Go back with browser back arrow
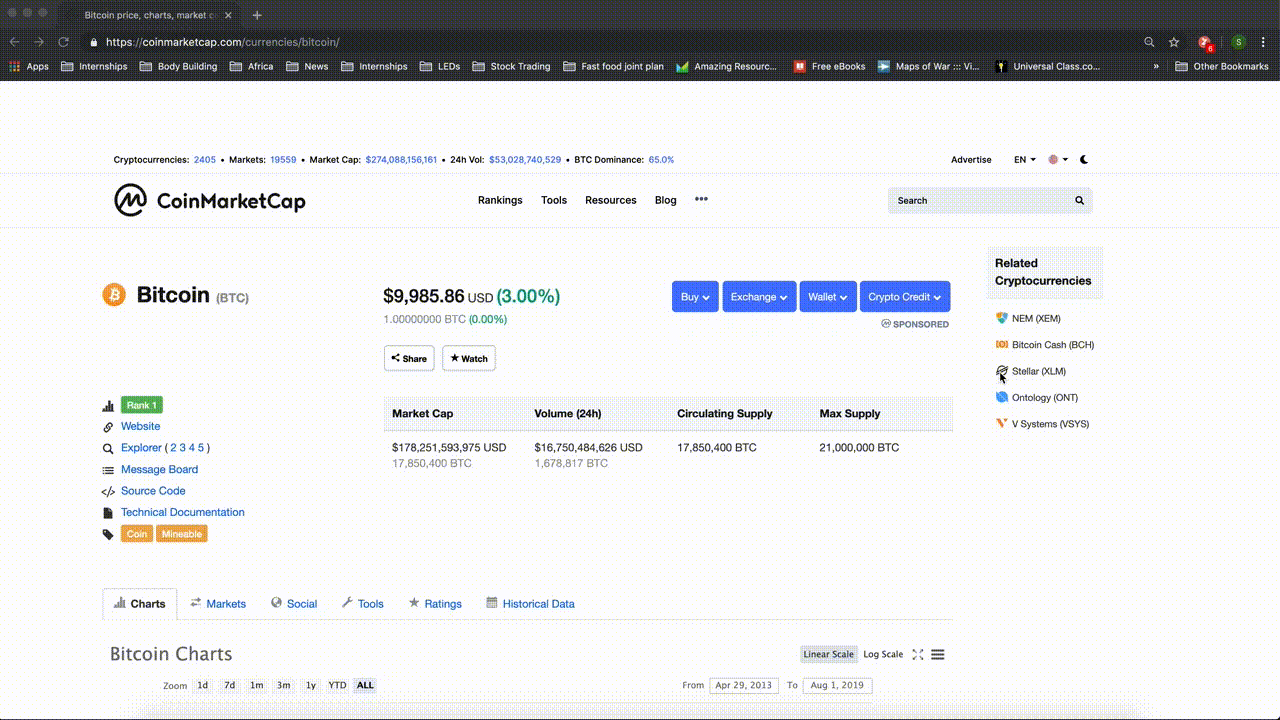The image size is (1280, 720). click(15, 42)
